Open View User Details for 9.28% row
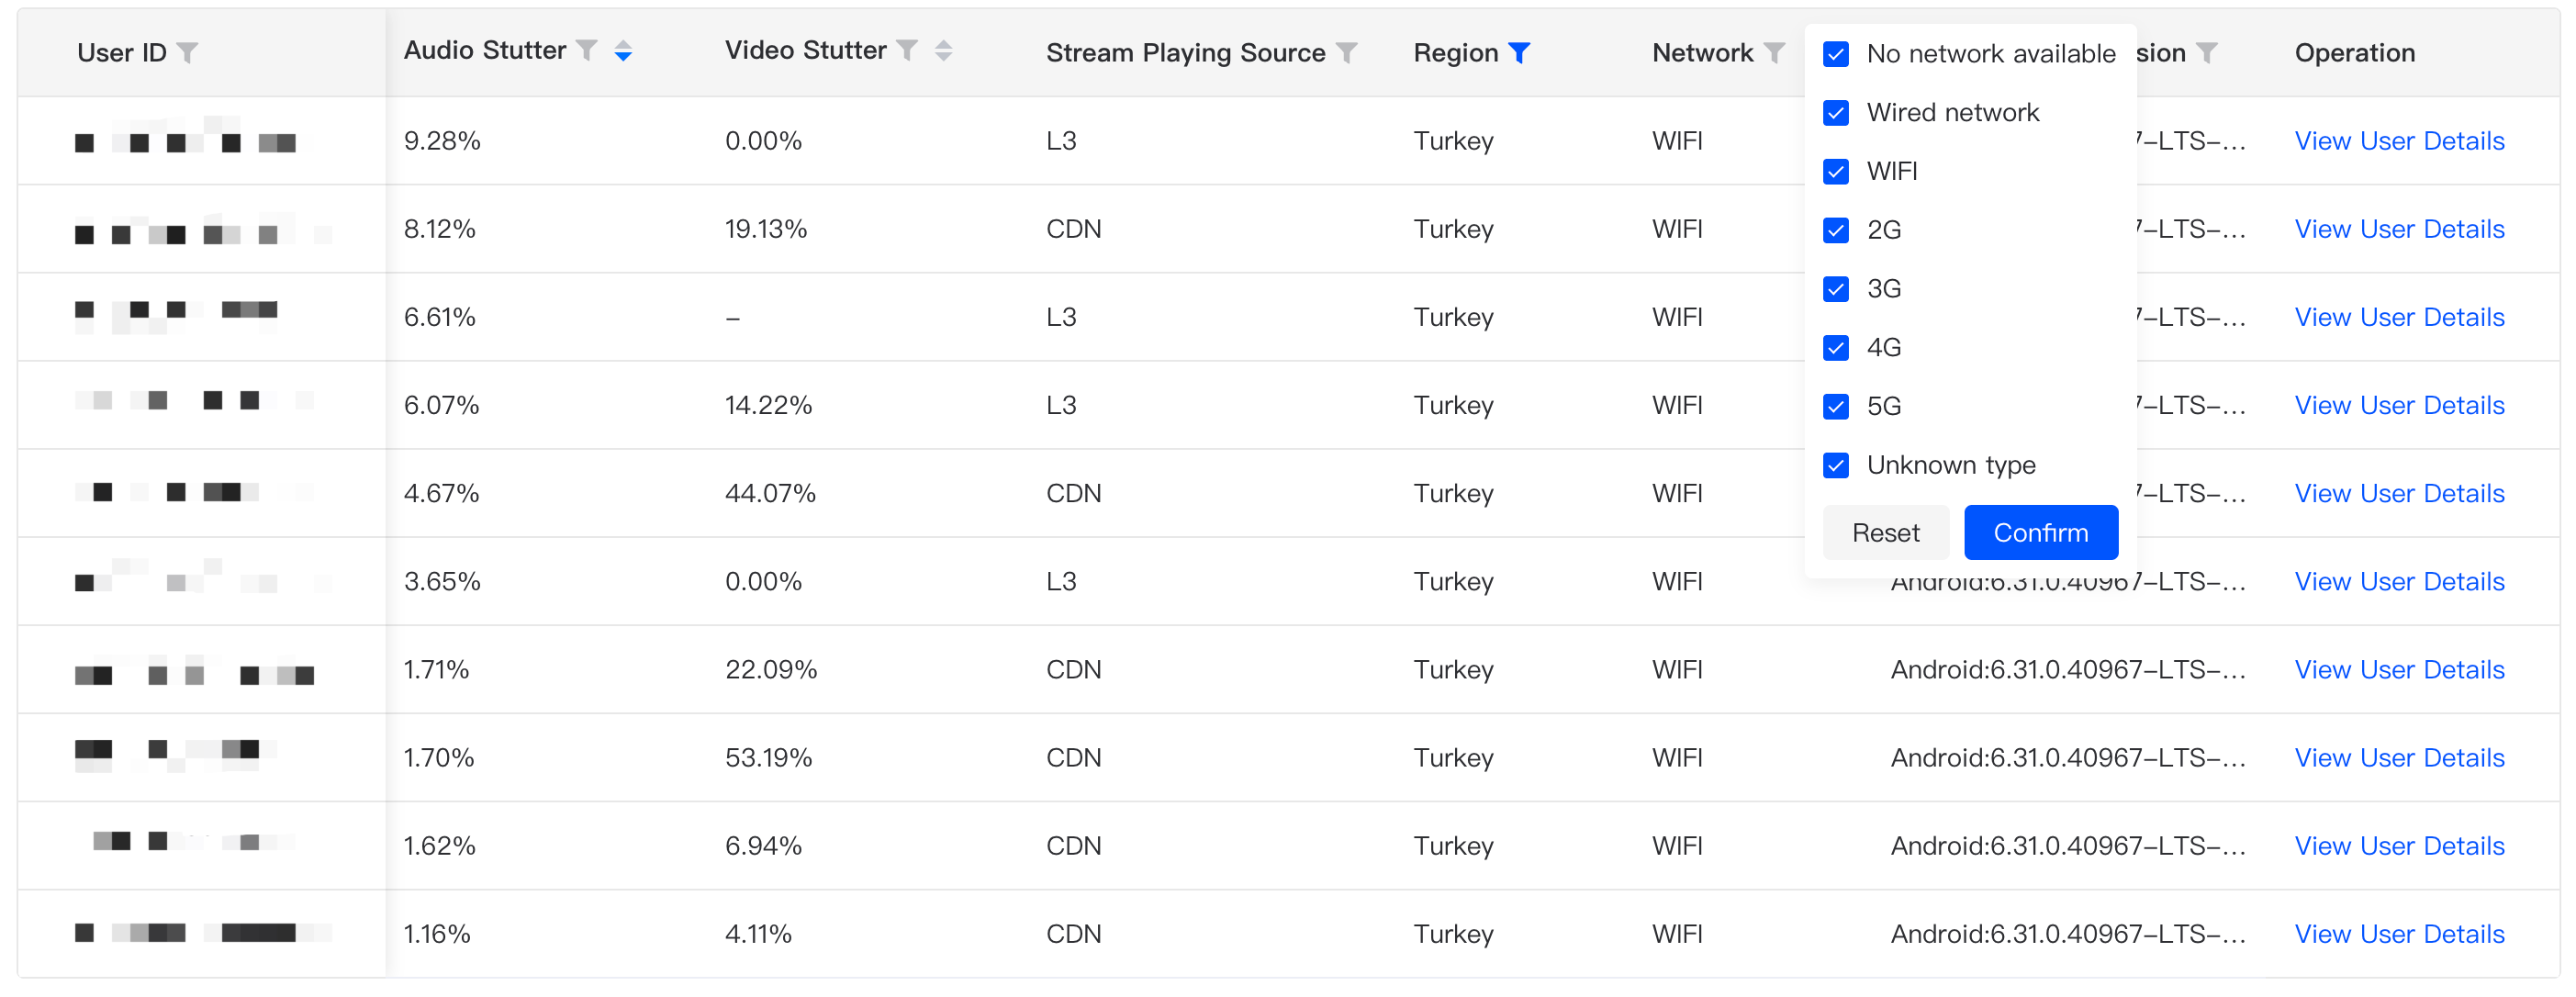The image size is (2576, 997). coord(2399,141)
